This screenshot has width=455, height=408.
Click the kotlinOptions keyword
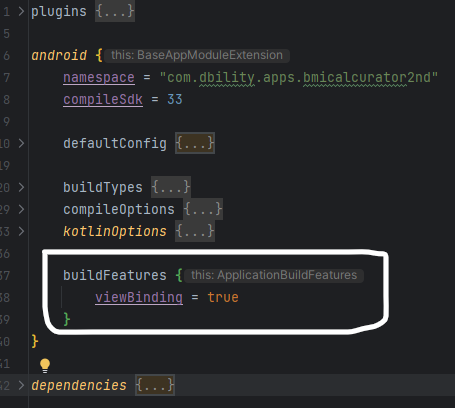tap(115, 231)
